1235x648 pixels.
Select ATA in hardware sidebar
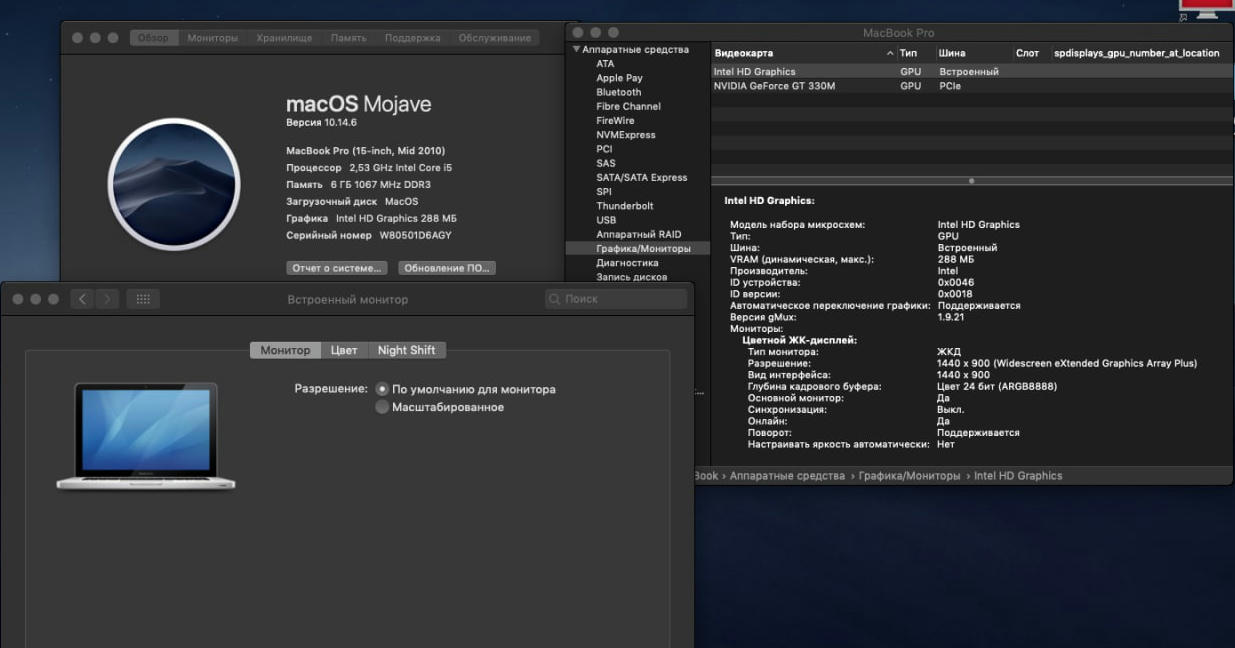coord(605,64)
